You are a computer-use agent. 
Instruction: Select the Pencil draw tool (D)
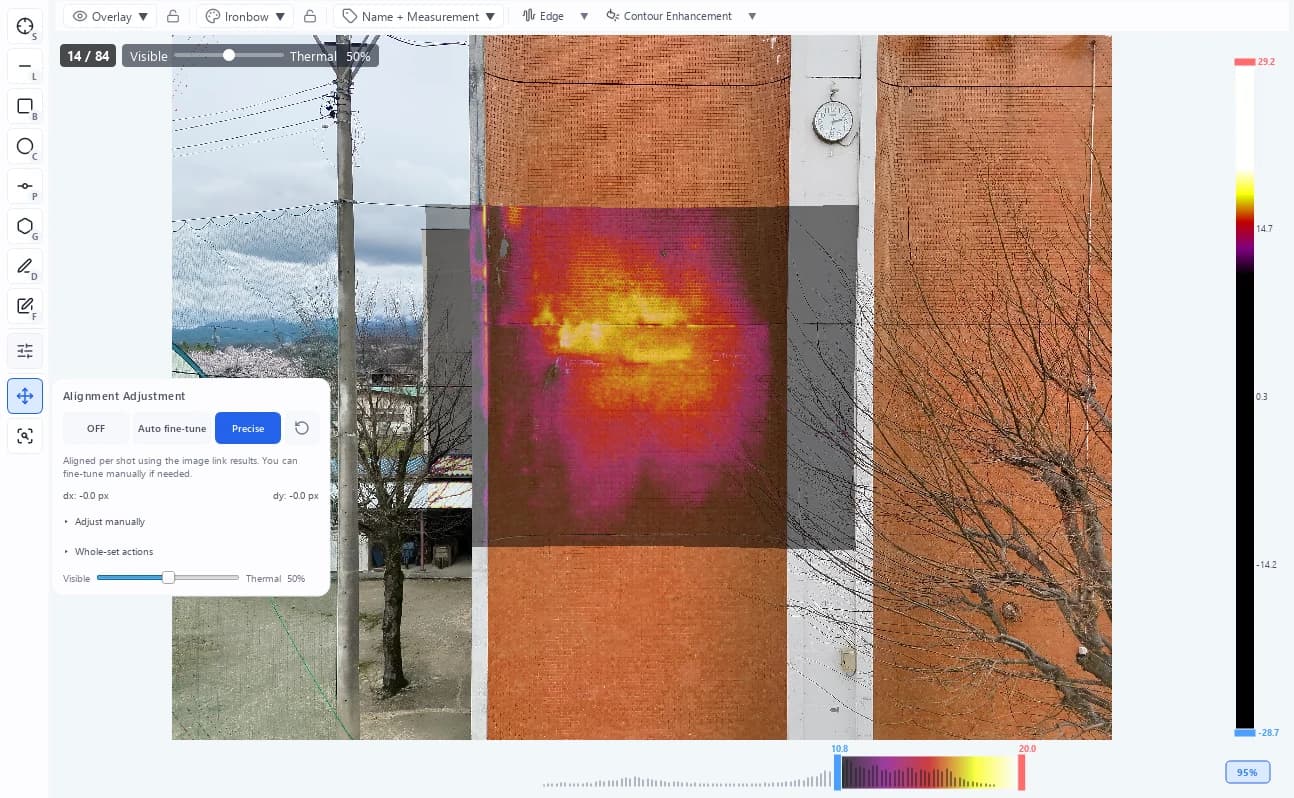click(x=25, y=267)
